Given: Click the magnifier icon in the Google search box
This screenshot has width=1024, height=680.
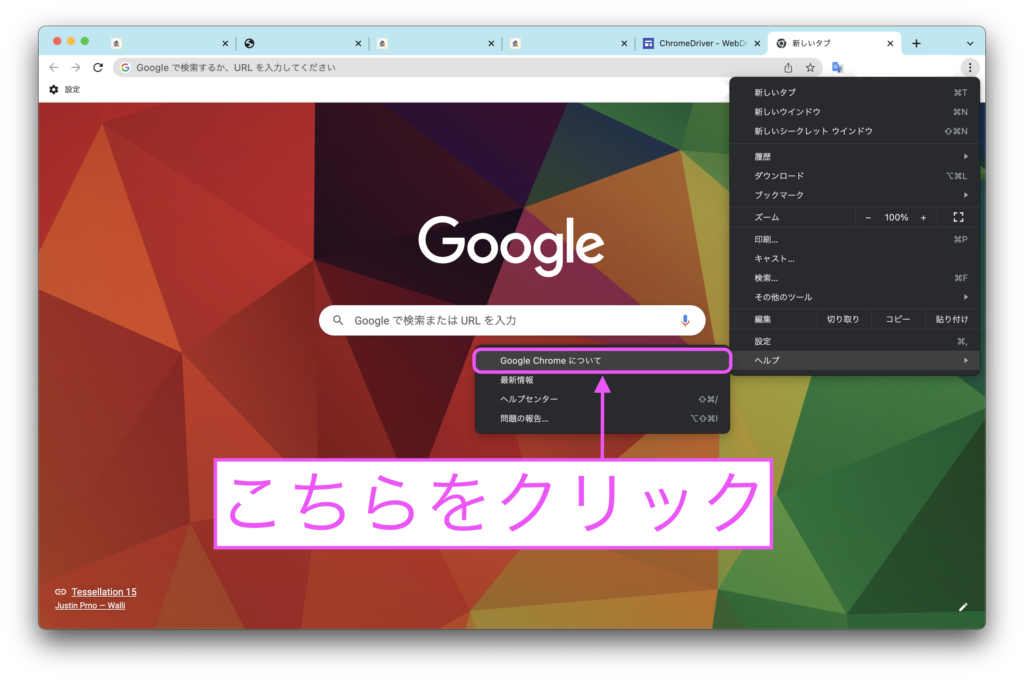Looking at the screenshot, I should 338,320.
